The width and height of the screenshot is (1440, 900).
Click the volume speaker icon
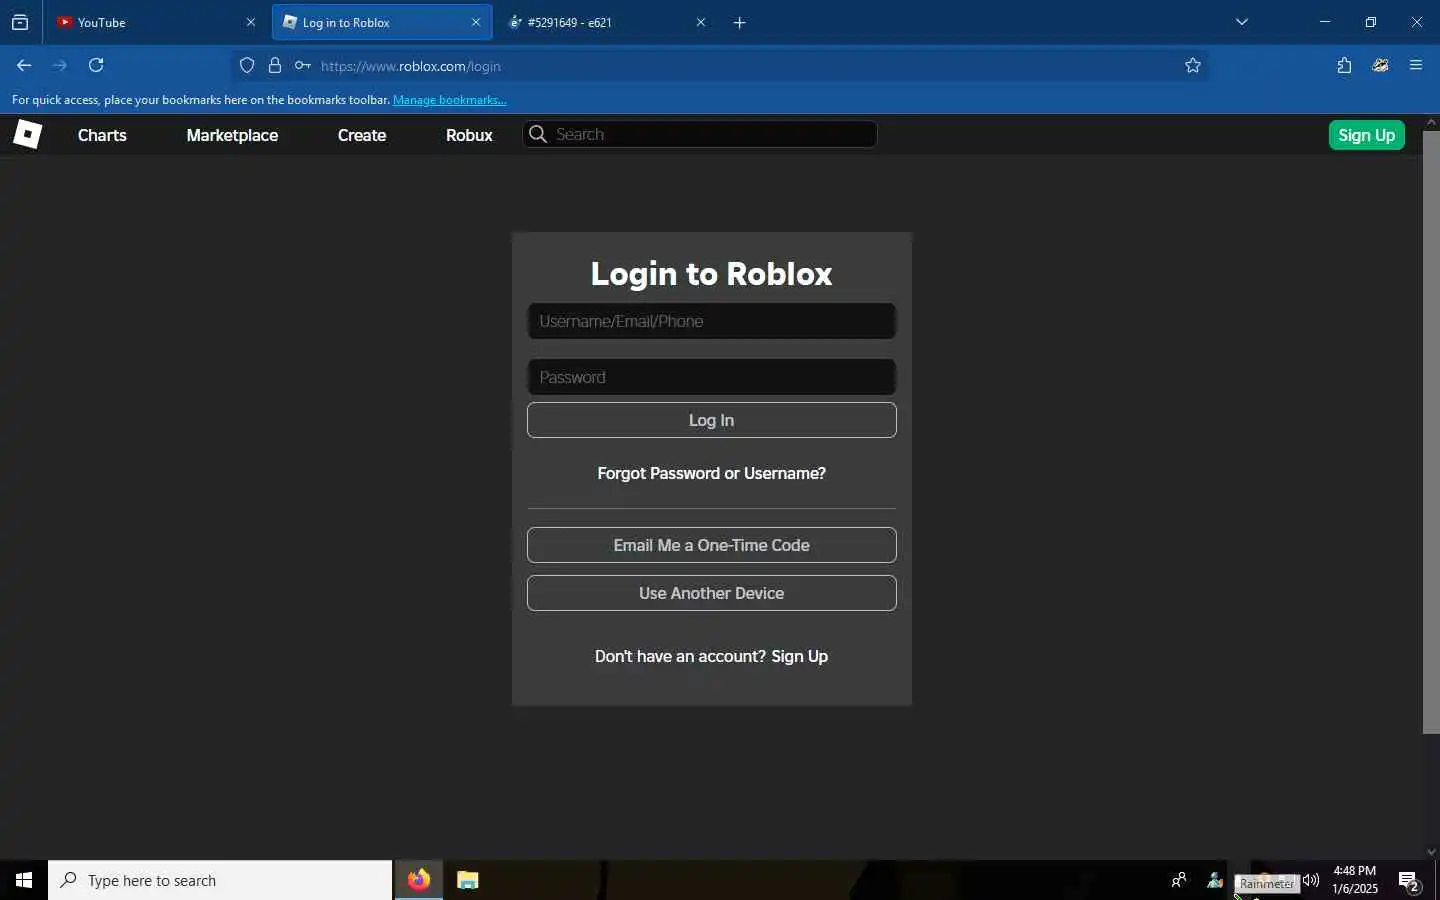(x=1311, y=880)
